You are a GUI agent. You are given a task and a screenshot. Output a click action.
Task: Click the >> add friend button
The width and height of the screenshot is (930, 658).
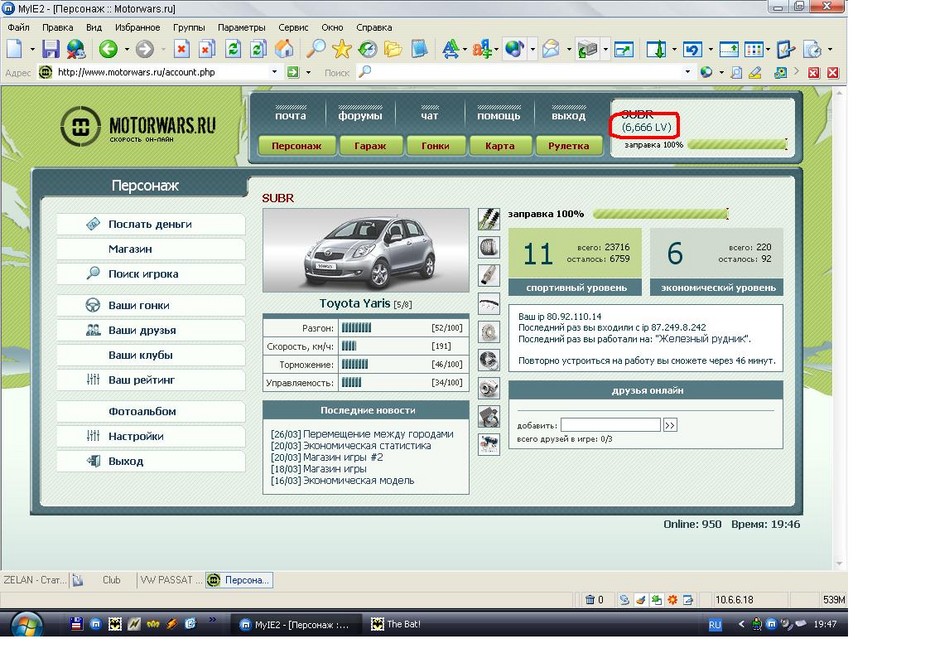pyautogui.click(x=670, y=425)
